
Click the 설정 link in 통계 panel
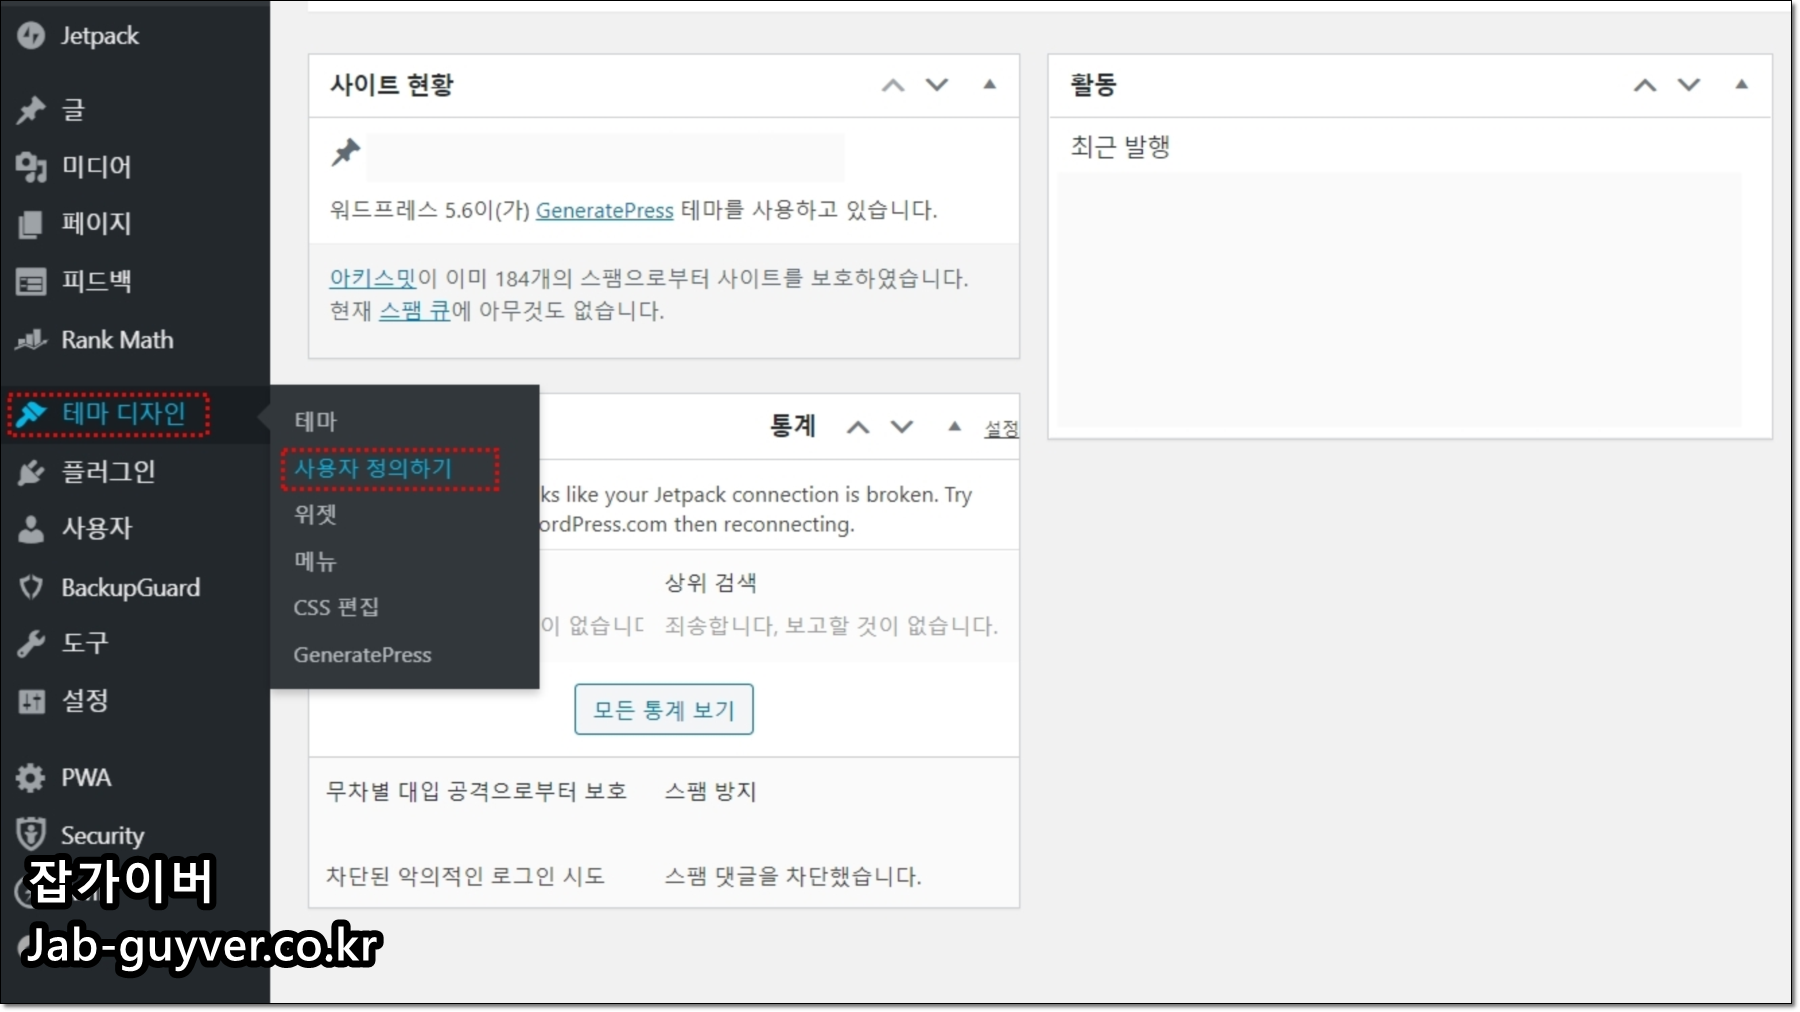[x=1001, y=429]
